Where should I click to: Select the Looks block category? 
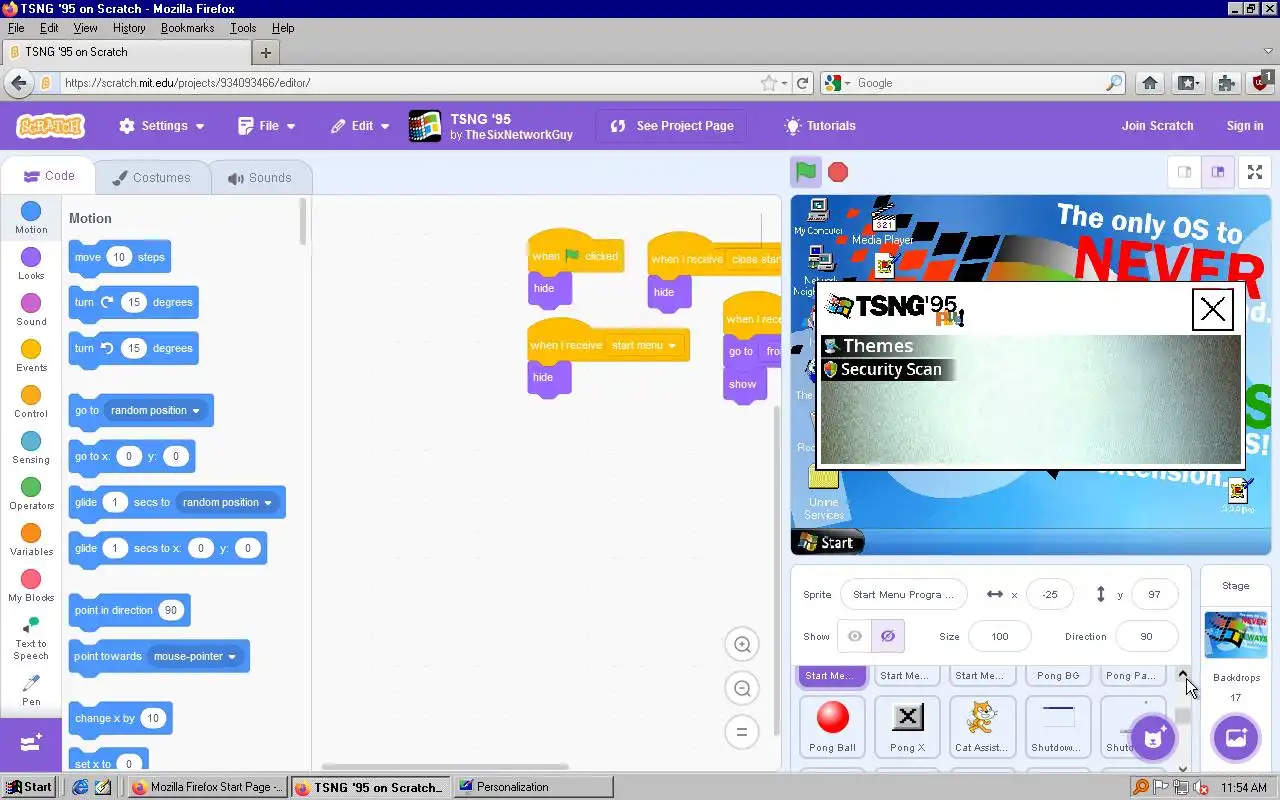tap(31, 264)
